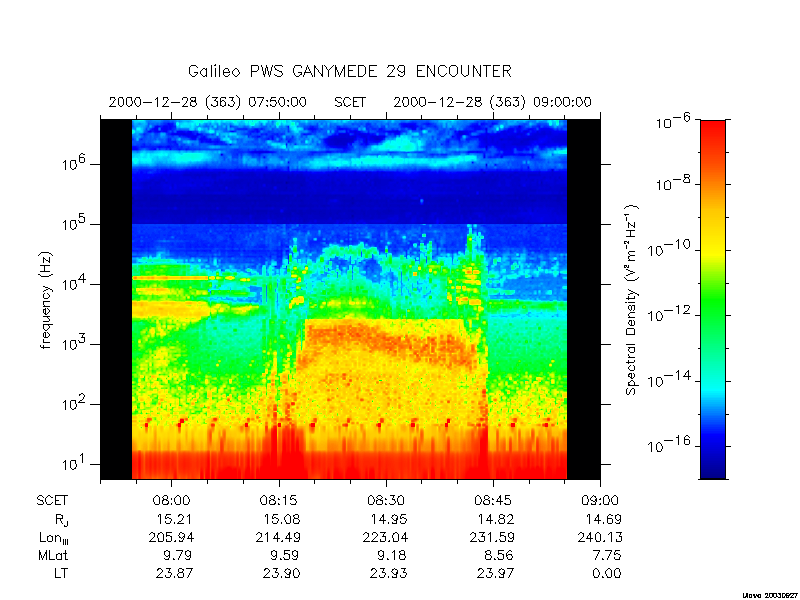Click the MLat value '9.79'
The height and width of the screenshot is (600, 800).
coord(179,555)
